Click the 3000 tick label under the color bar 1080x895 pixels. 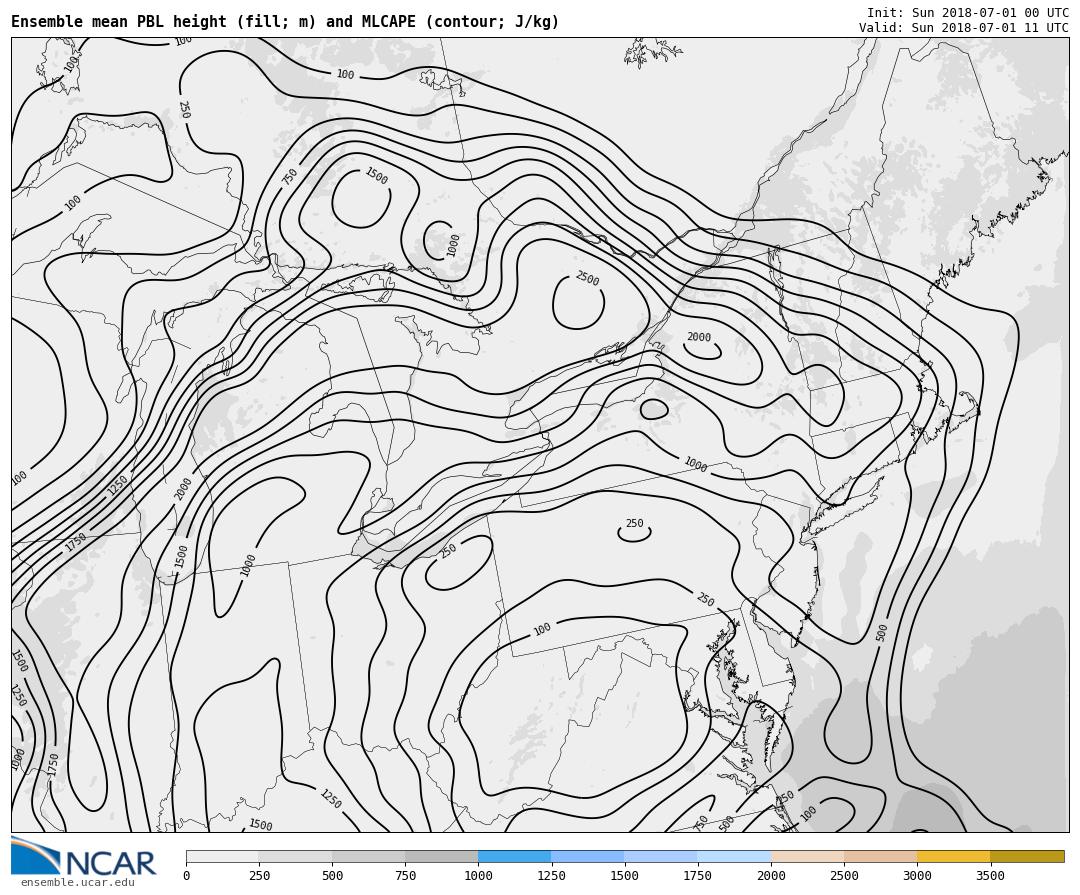coord(917,876)
